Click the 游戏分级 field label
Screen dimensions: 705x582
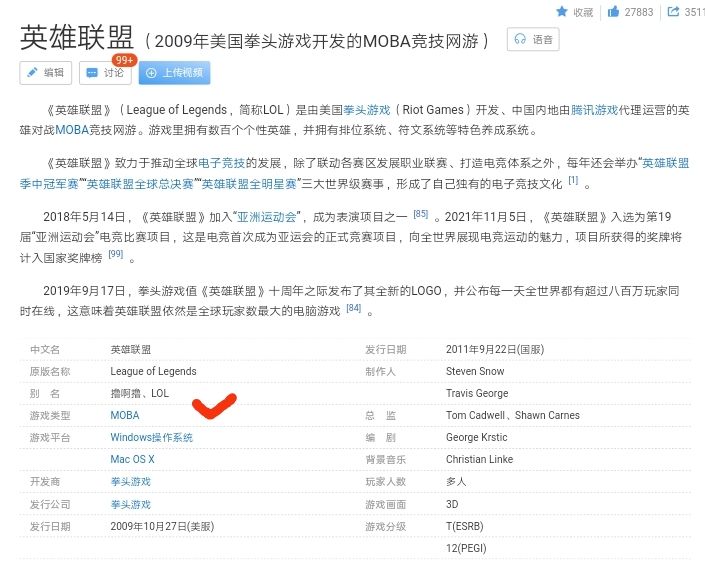(385, 526)
